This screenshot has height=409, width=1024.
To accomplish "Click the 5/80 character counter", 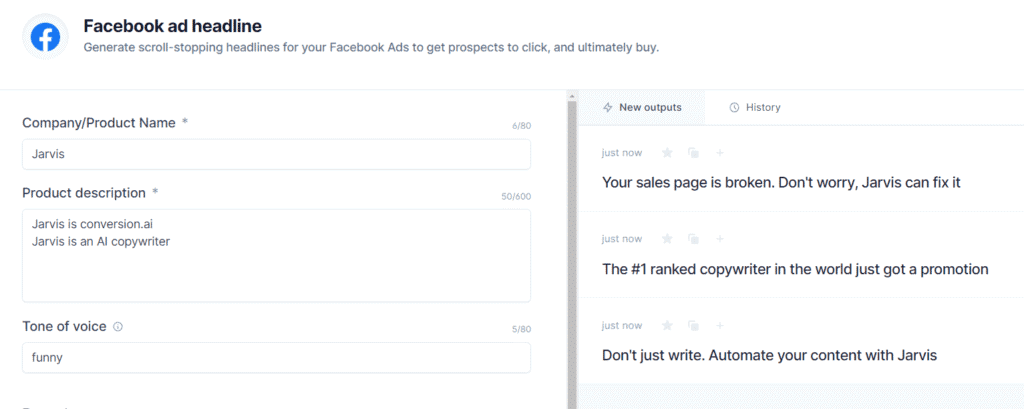I will coord(521,329).
